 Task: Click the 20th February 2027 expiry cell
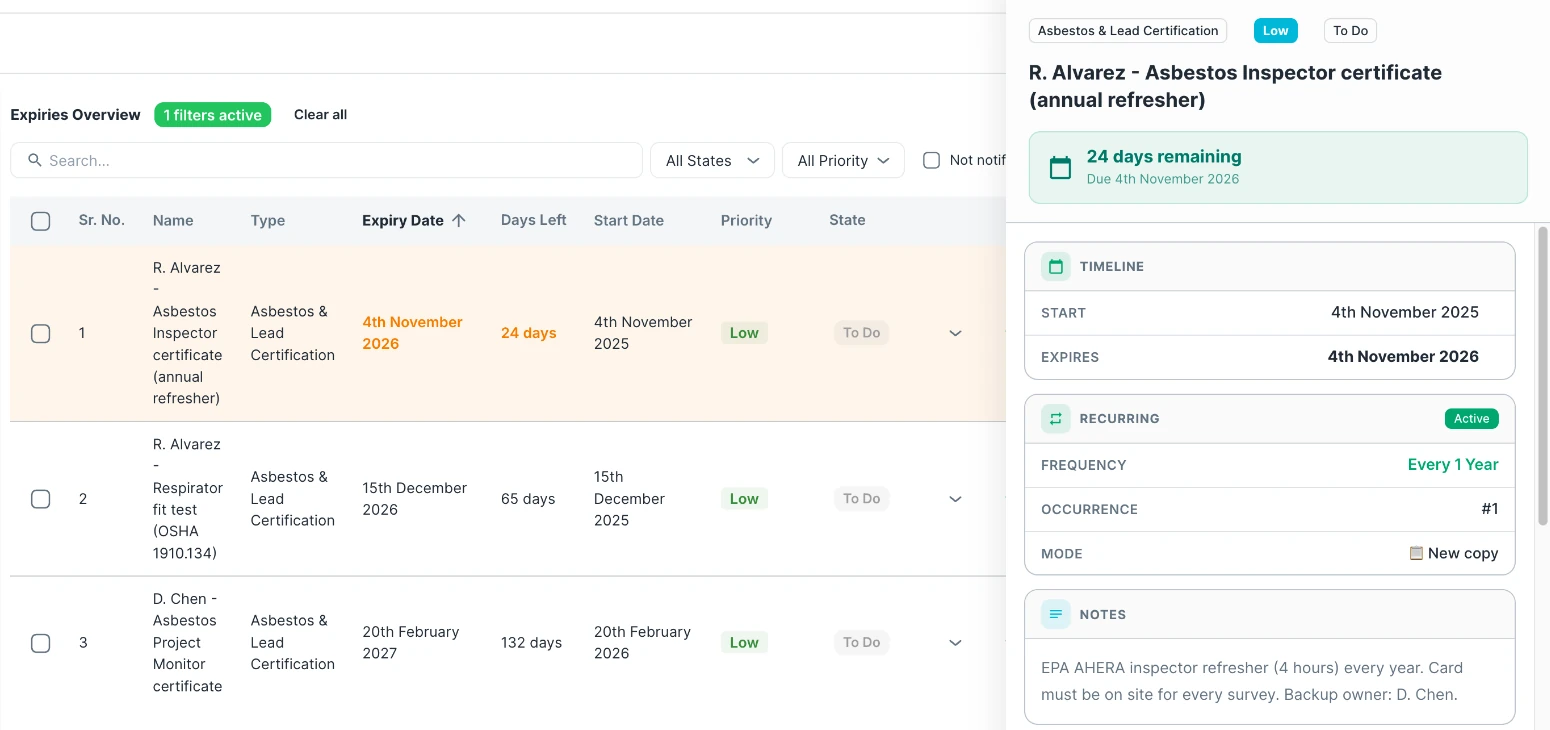click(411, 643)
